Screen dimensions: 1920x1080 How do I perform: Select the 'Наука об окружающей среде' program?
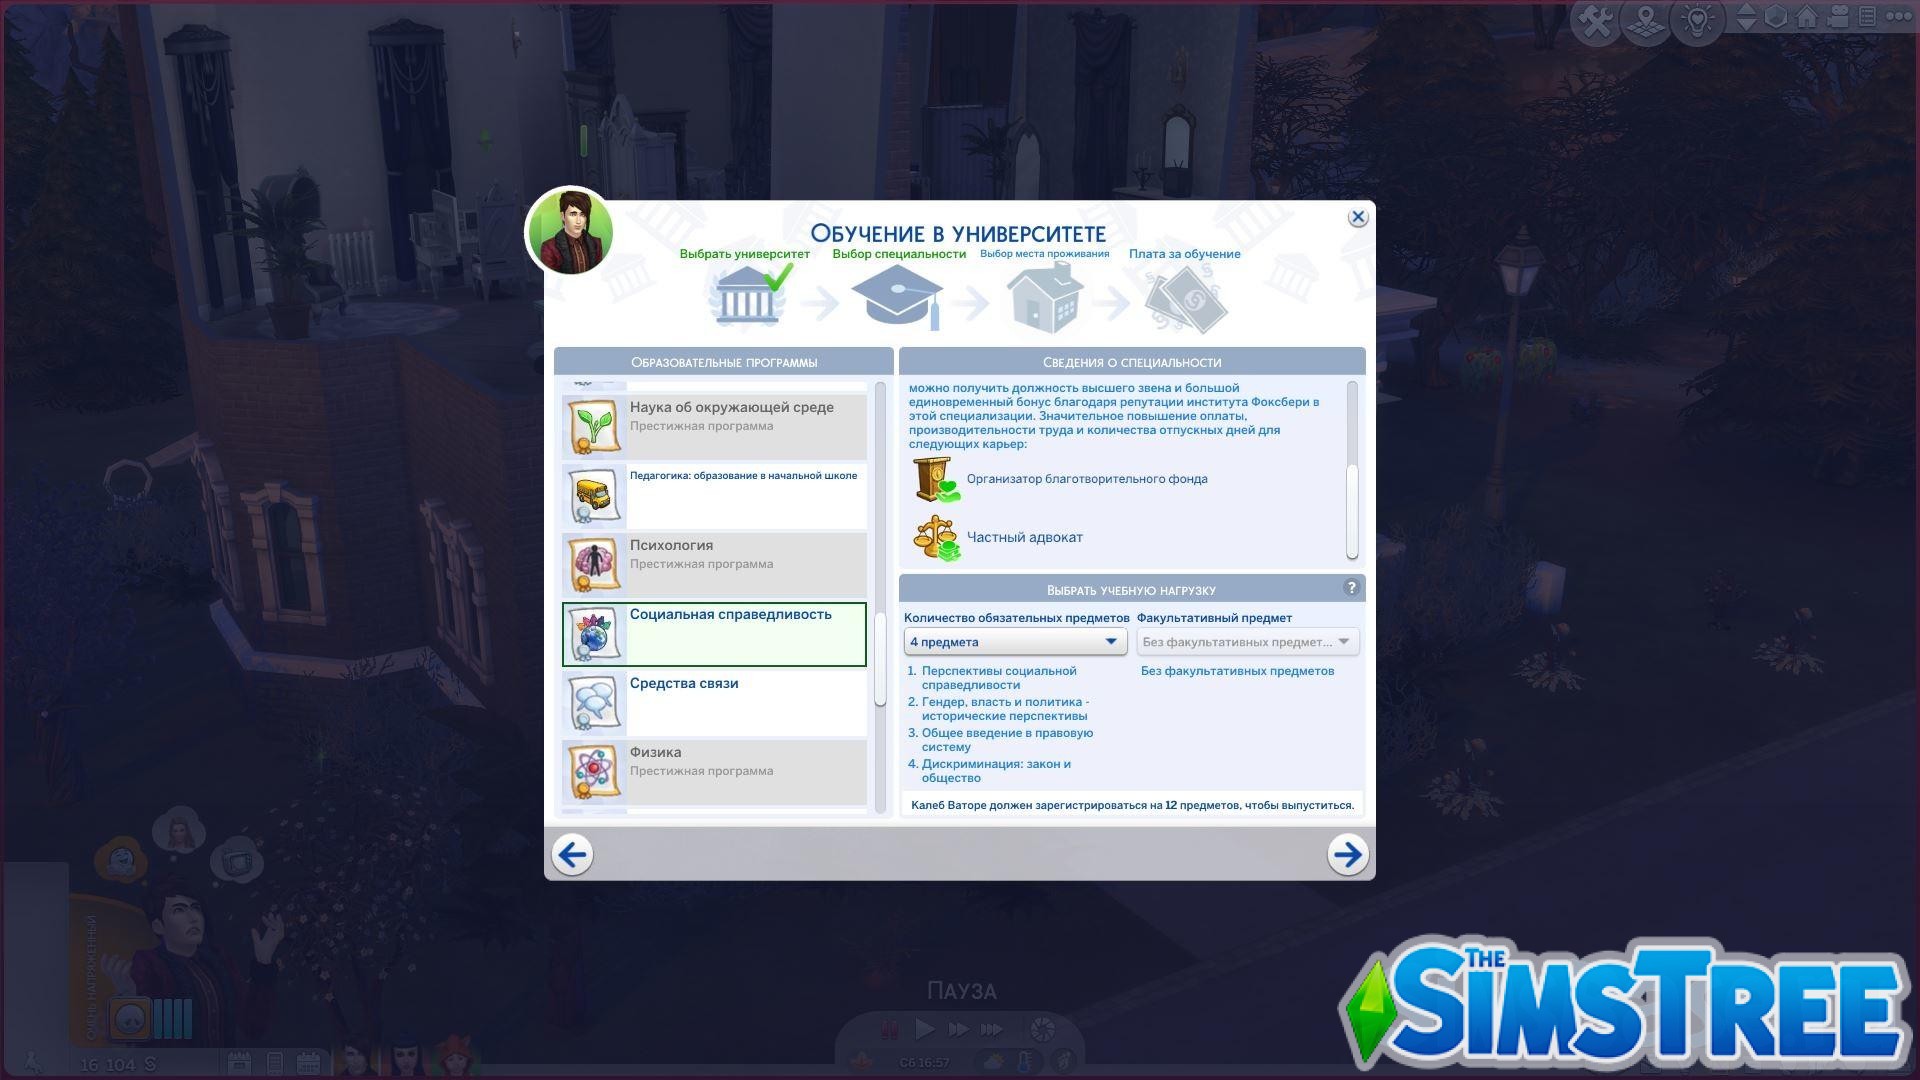[x=714, y=427]
